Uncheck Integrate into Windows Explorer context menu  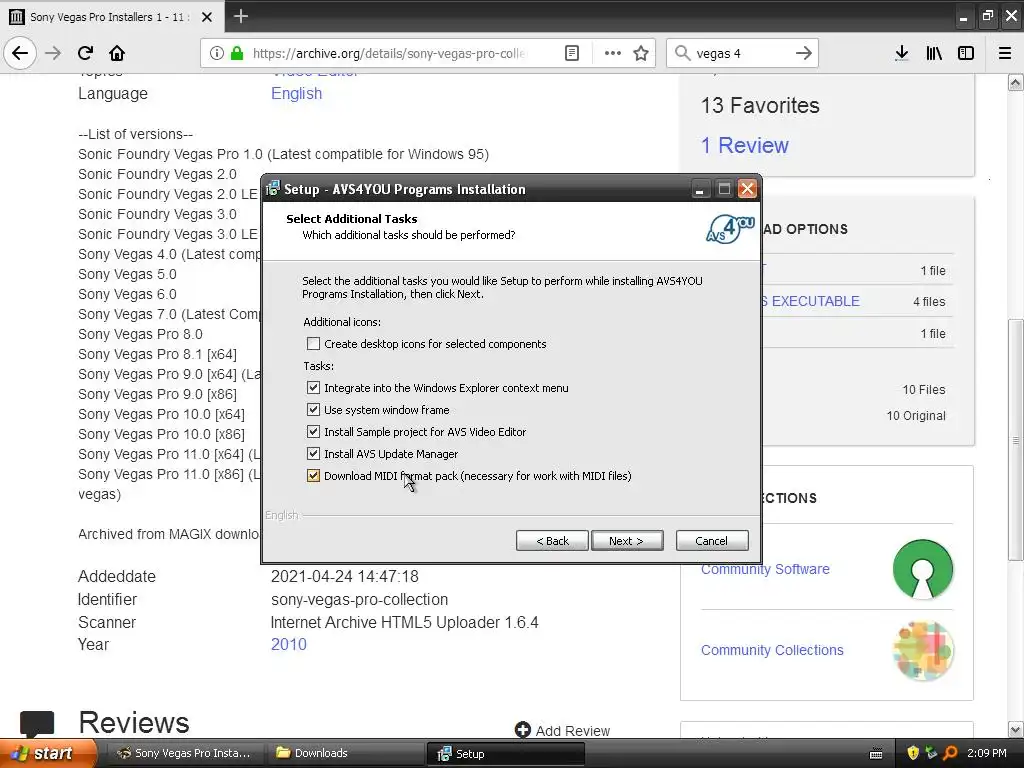313,388
